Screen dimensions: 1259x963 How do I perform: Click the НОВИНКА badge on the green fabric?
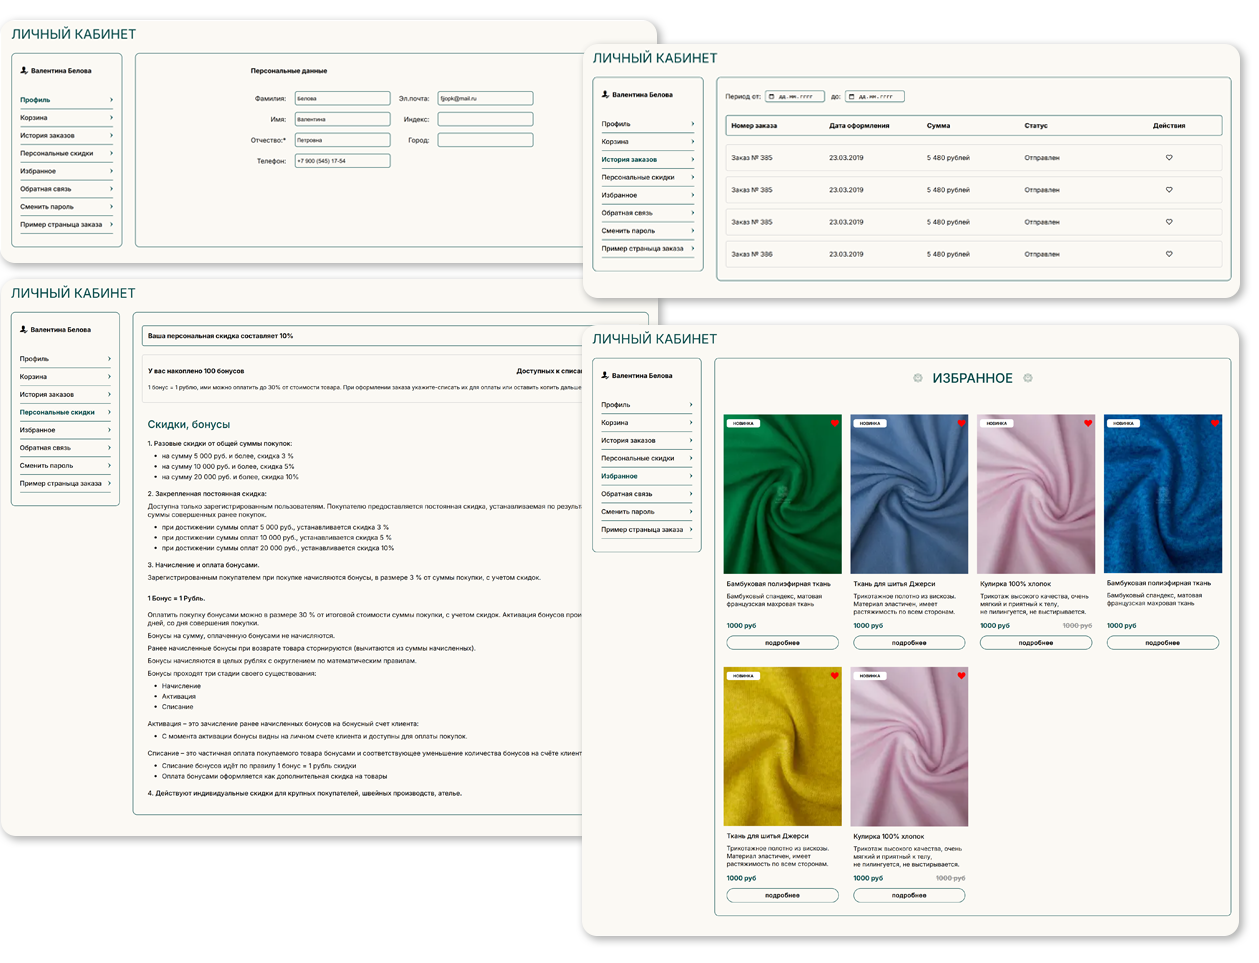pos(743,423)
